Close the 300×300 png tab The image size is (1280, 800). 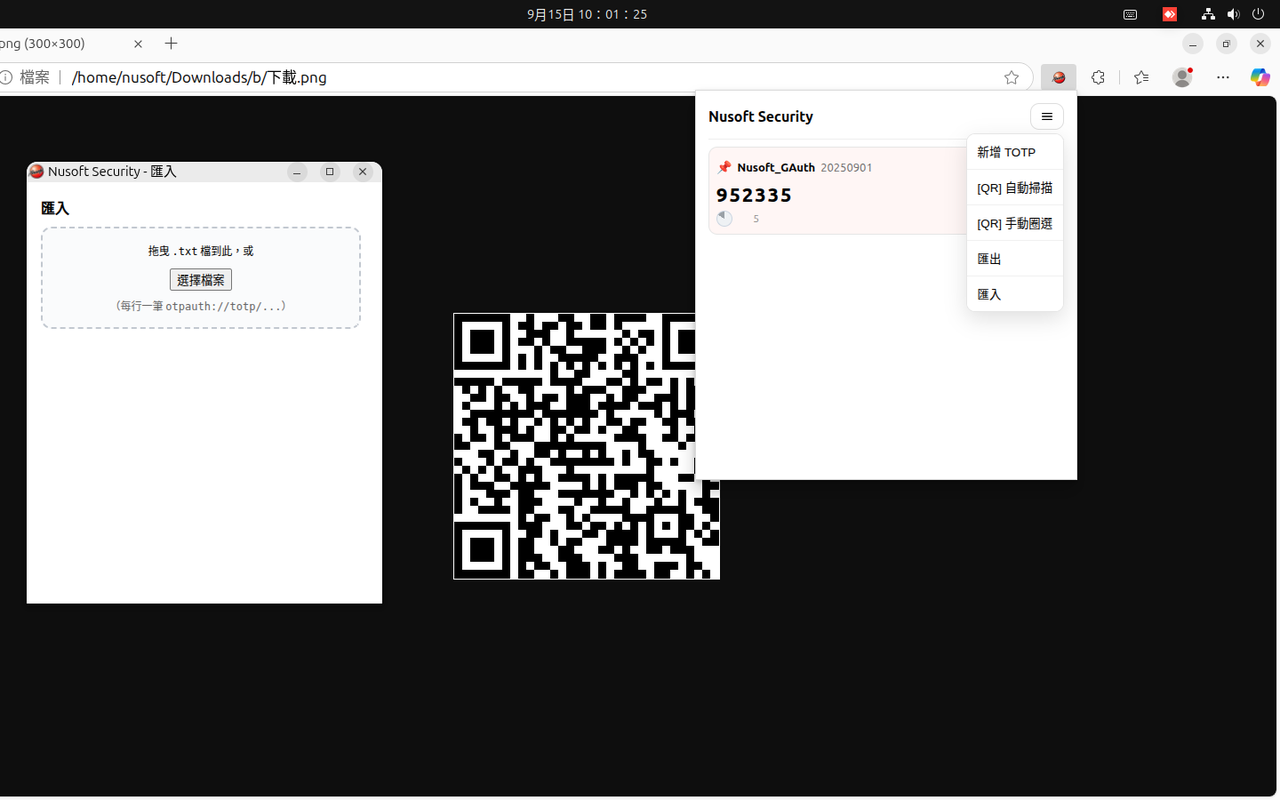138,44
